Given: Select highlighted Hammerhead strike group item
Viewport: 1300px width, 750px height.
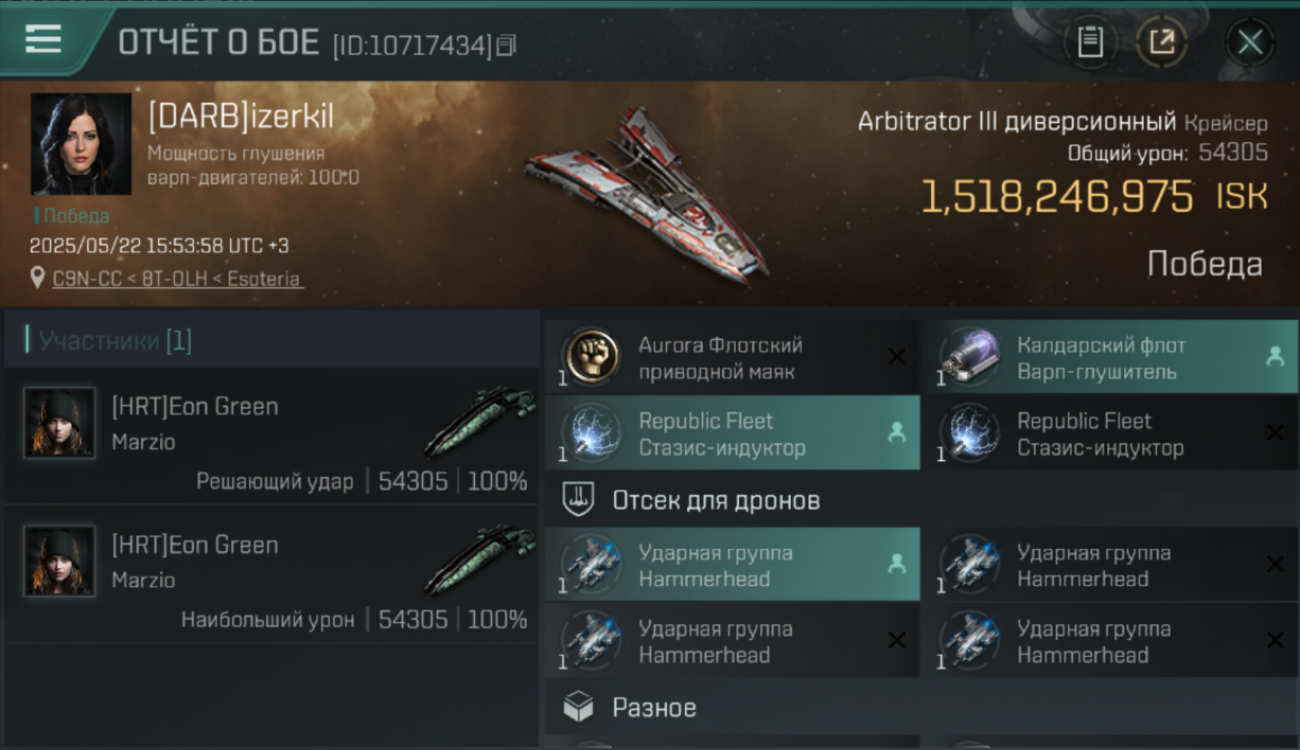Looking at the screenshot, I should point(732,565).
